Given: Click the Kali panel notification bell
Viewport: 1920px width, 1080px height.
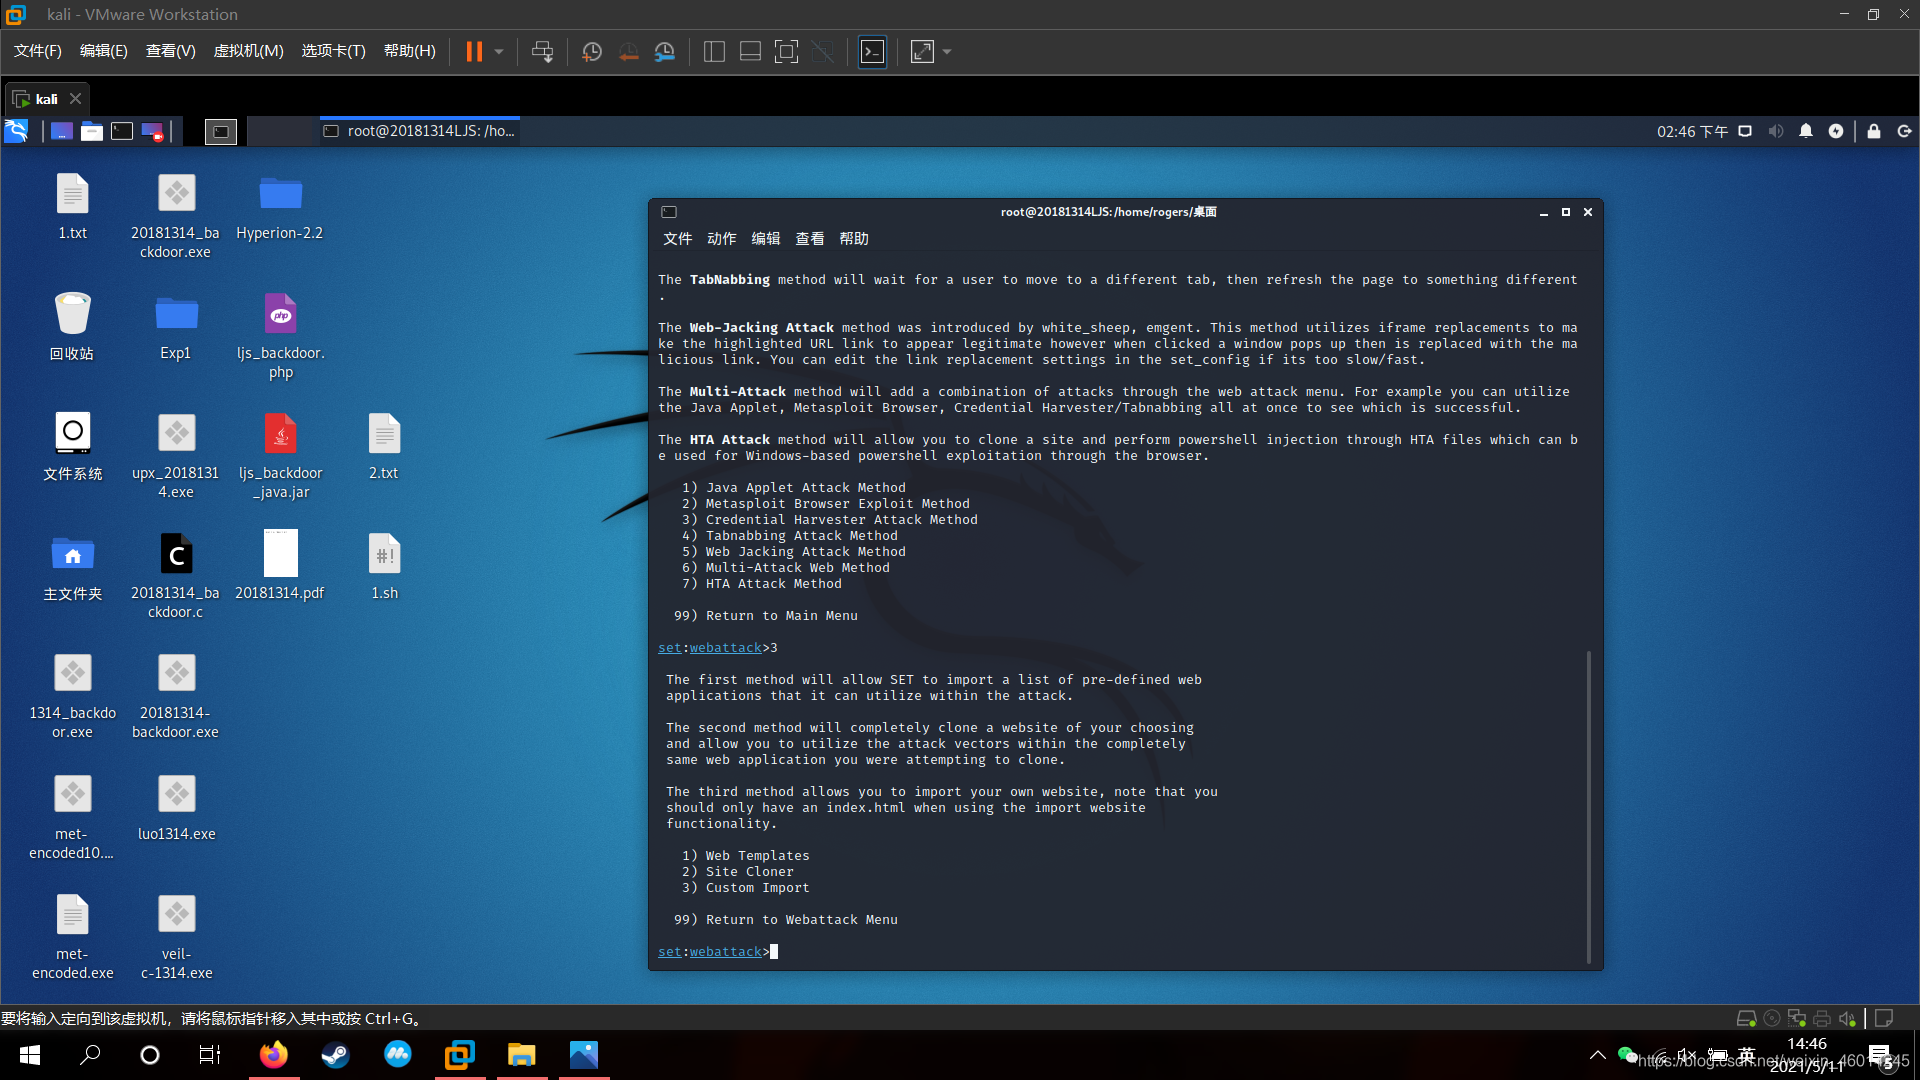Looking at the screenshot, I should [1806, 131].
